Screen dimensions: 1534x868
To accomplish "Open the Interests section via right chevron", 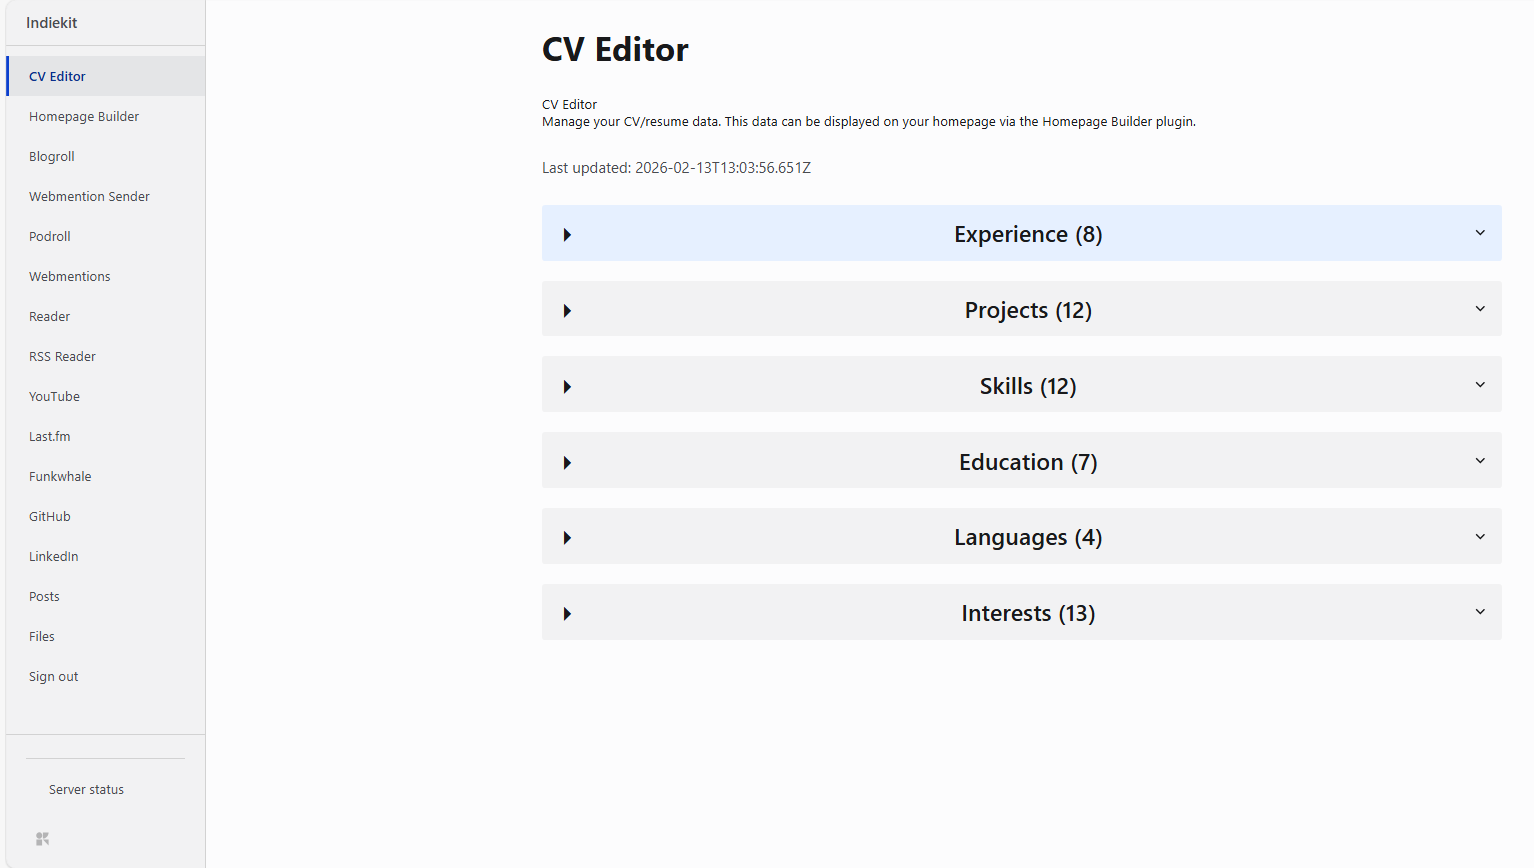I will (1480, 612).
